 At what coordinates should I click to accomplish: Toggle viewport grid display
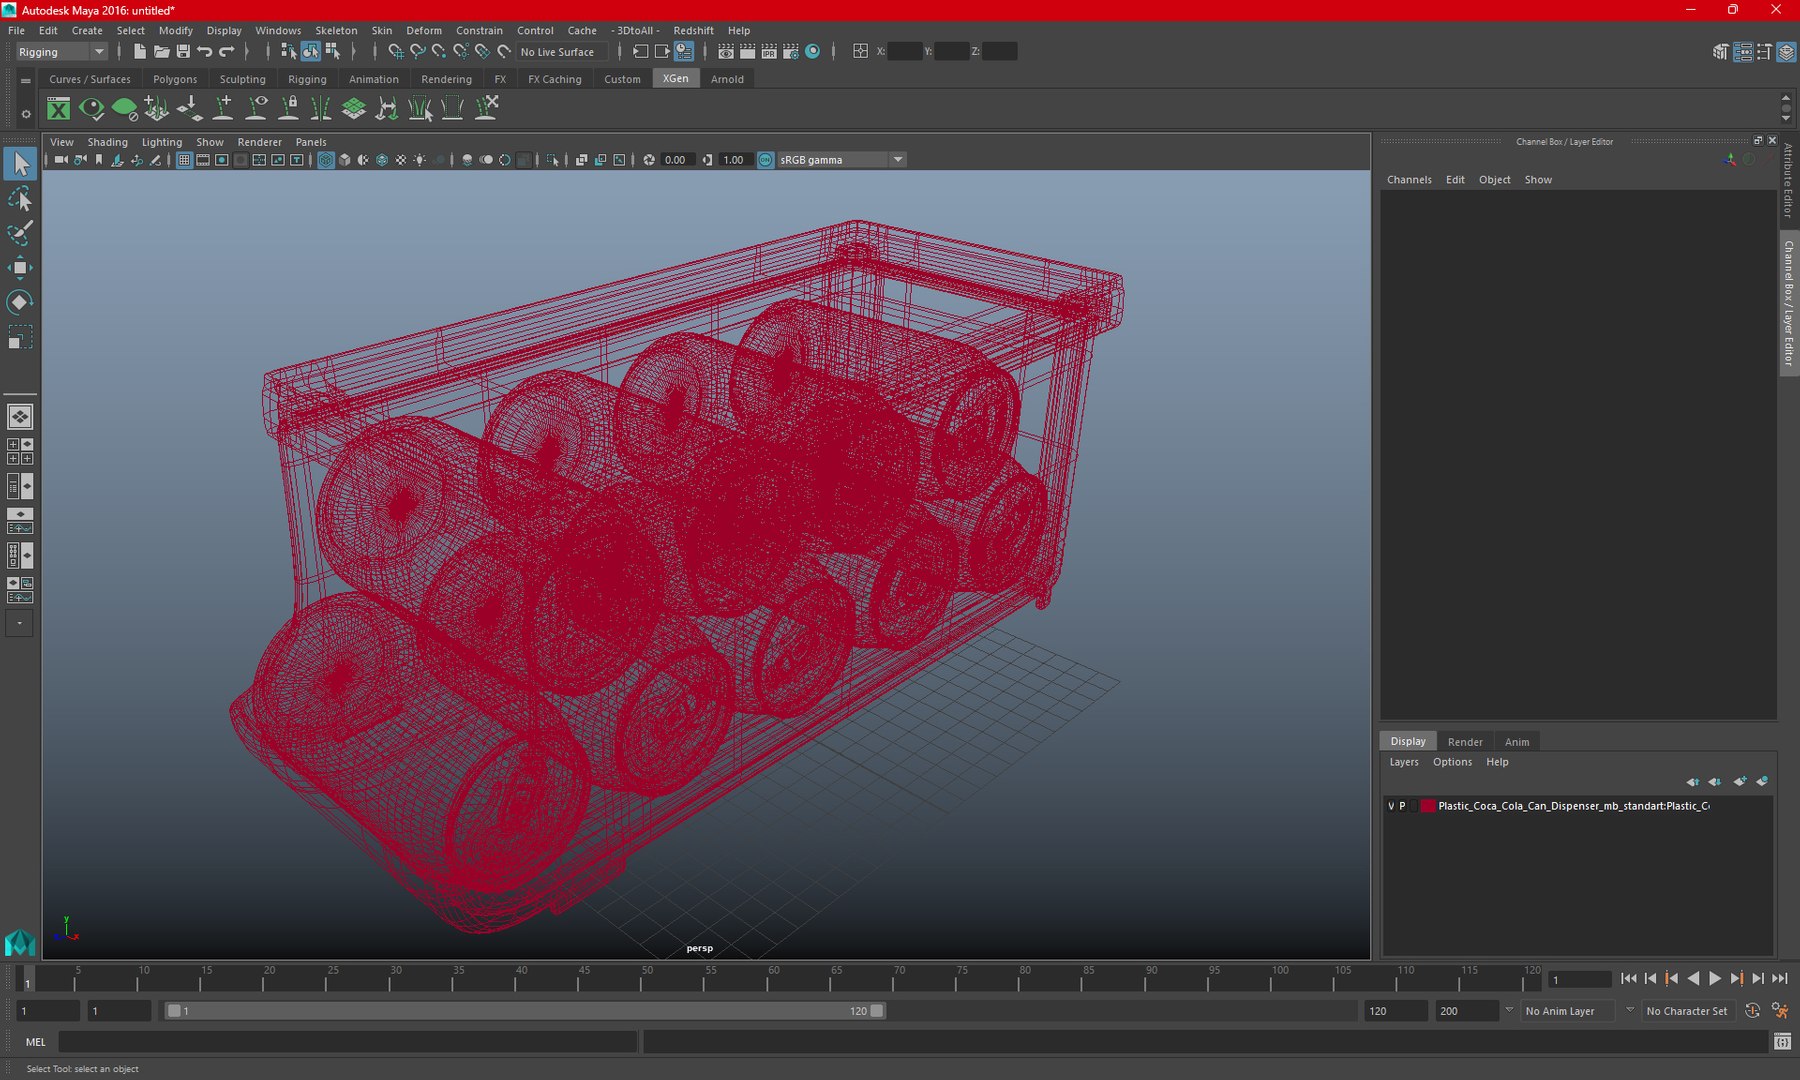pos(185,160)
